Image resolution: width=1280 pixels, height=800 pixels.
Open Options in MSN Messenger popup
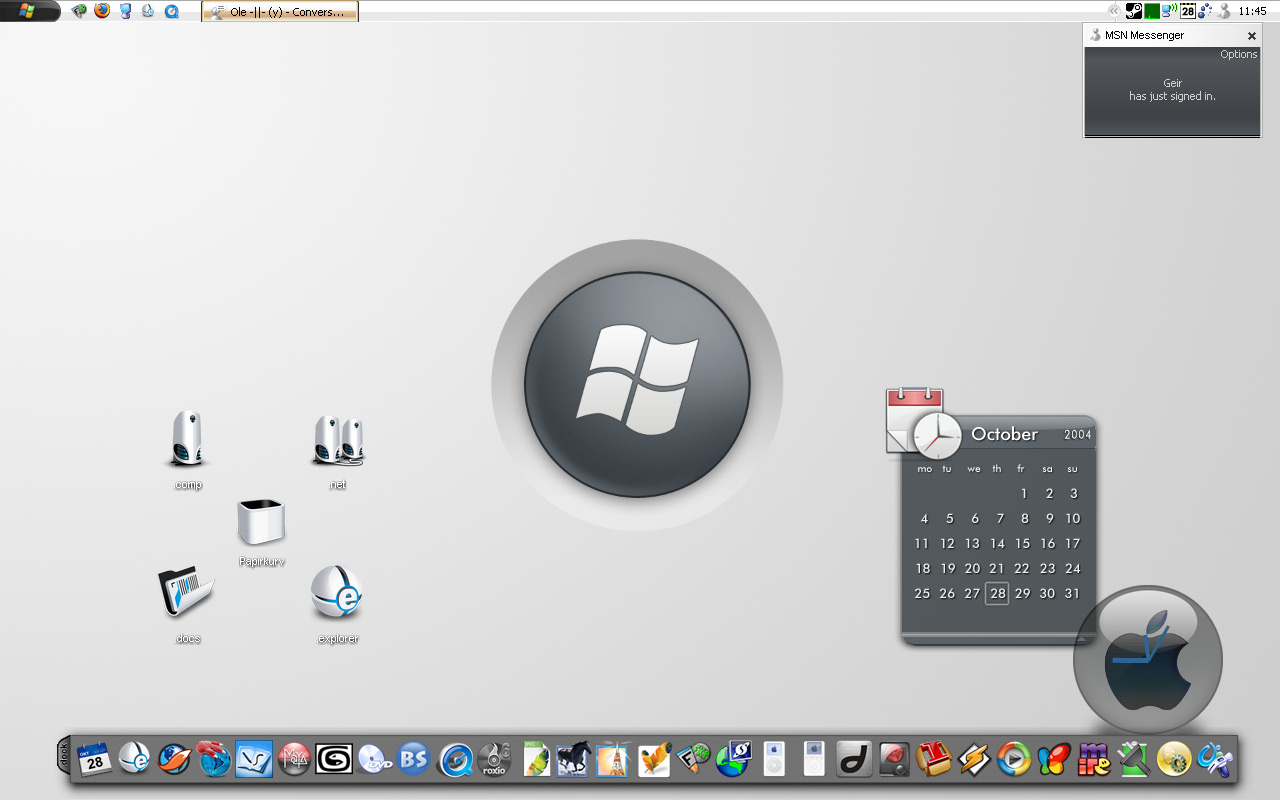click(1238, 54)
